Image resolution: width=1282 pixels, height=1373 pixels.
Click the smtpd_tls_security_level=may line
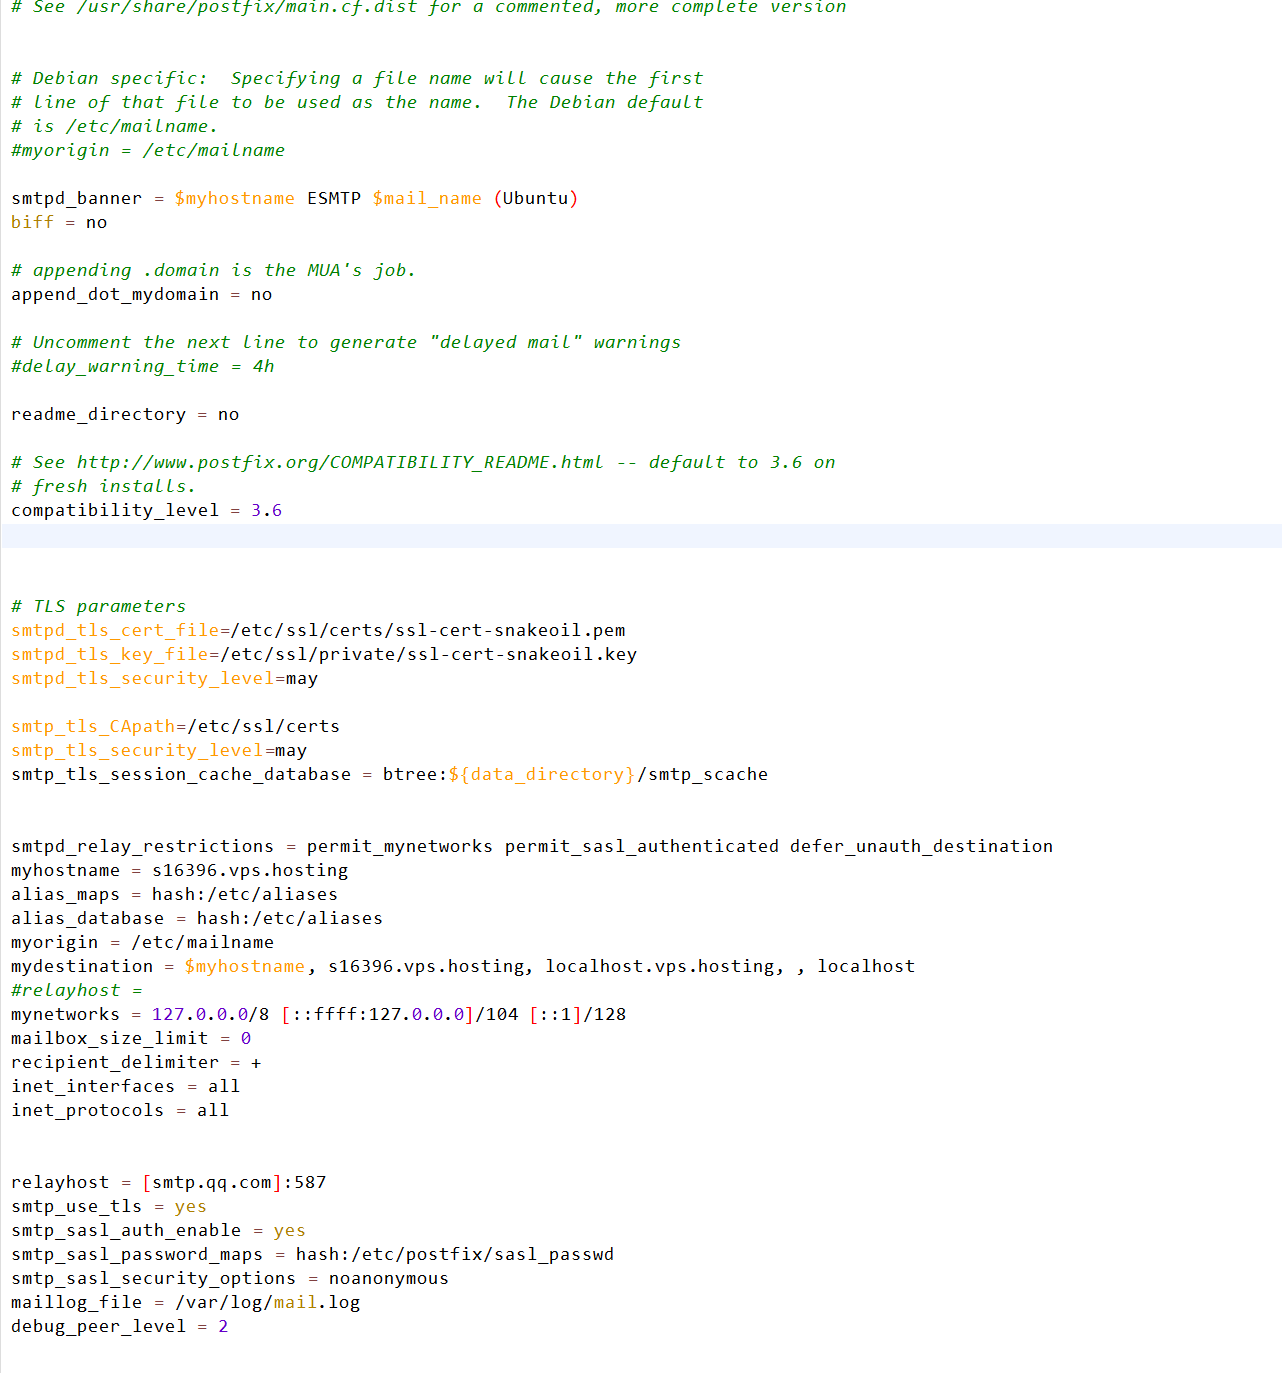[x=165, y=678]
